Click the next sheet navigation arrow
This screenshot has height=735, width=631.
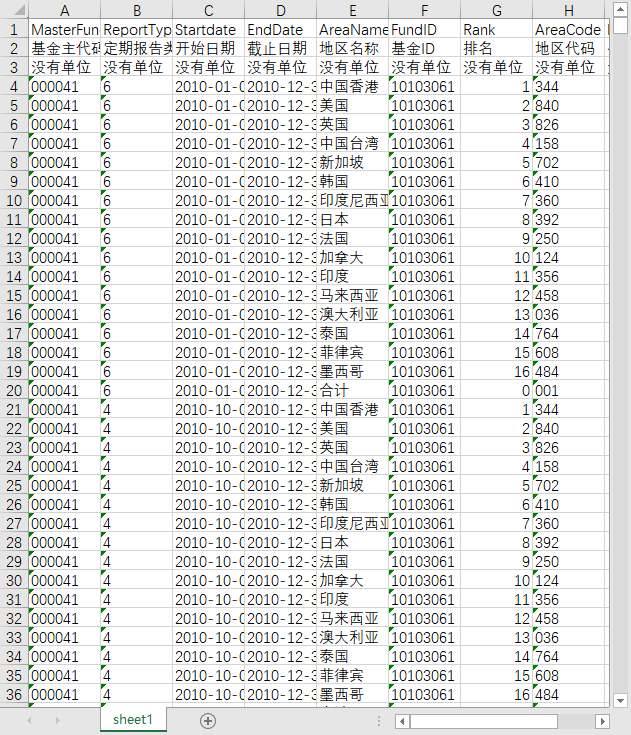pos(58,720)
